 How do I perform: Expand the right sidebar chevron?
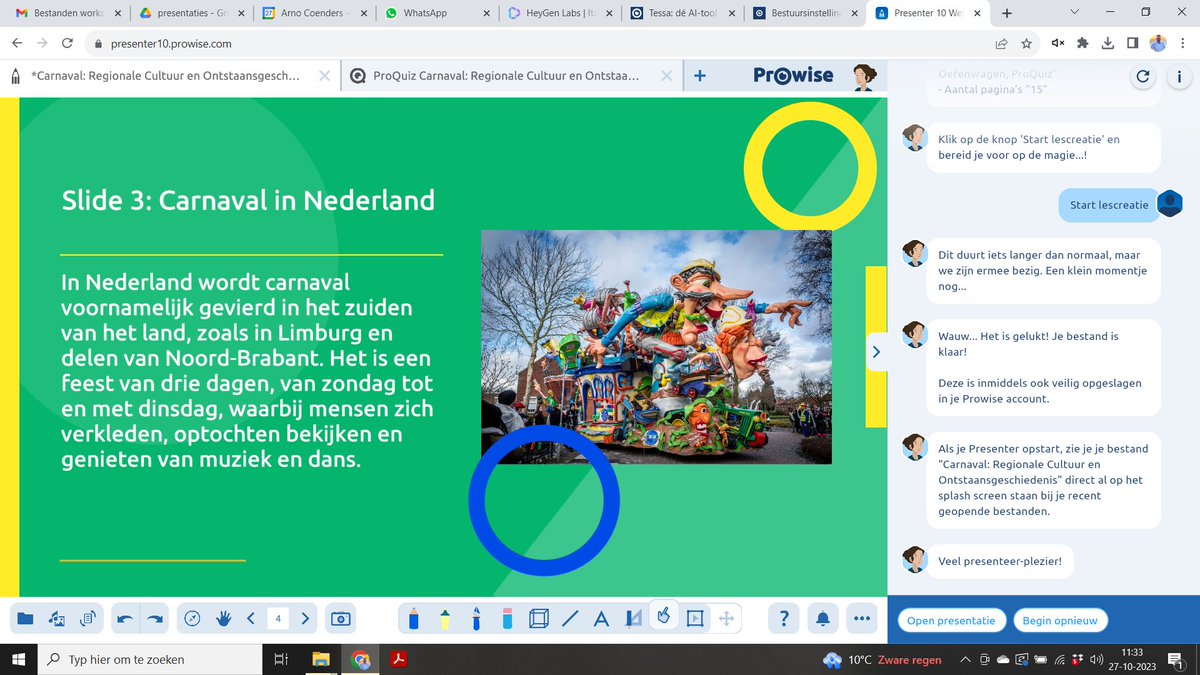click(875, 351)
